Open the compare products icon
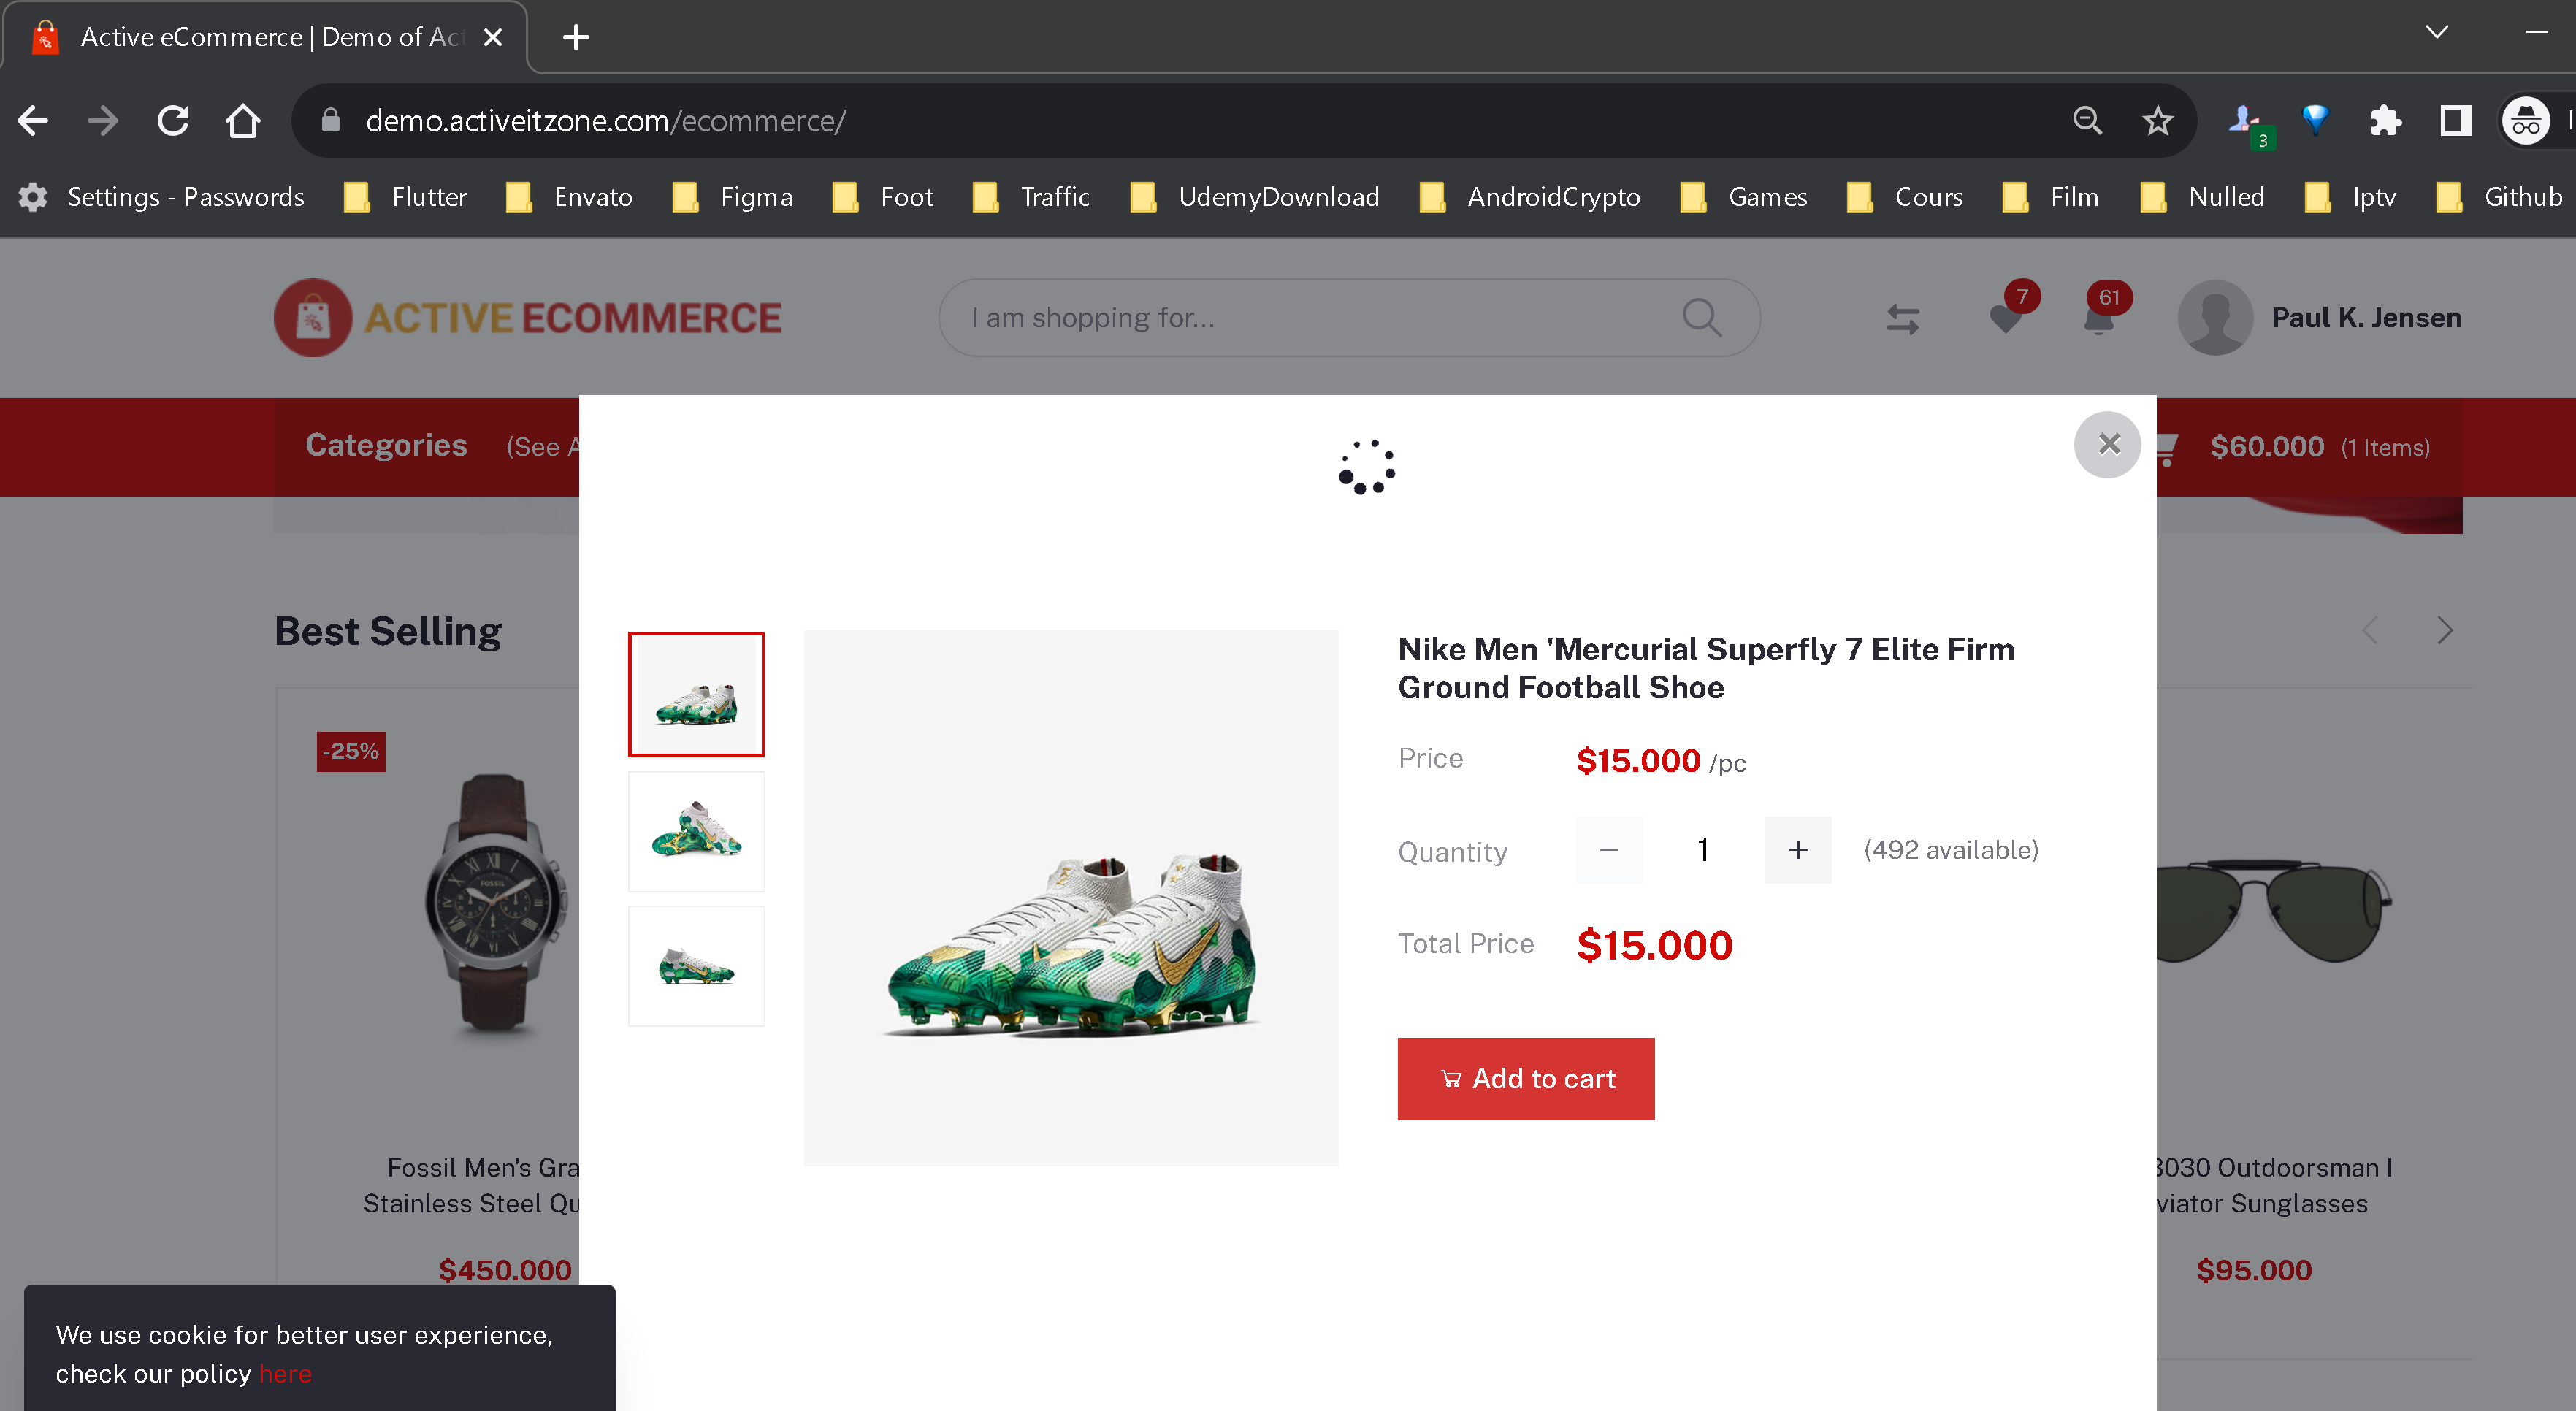2576x1411 pixels. tap(1902, 319)
